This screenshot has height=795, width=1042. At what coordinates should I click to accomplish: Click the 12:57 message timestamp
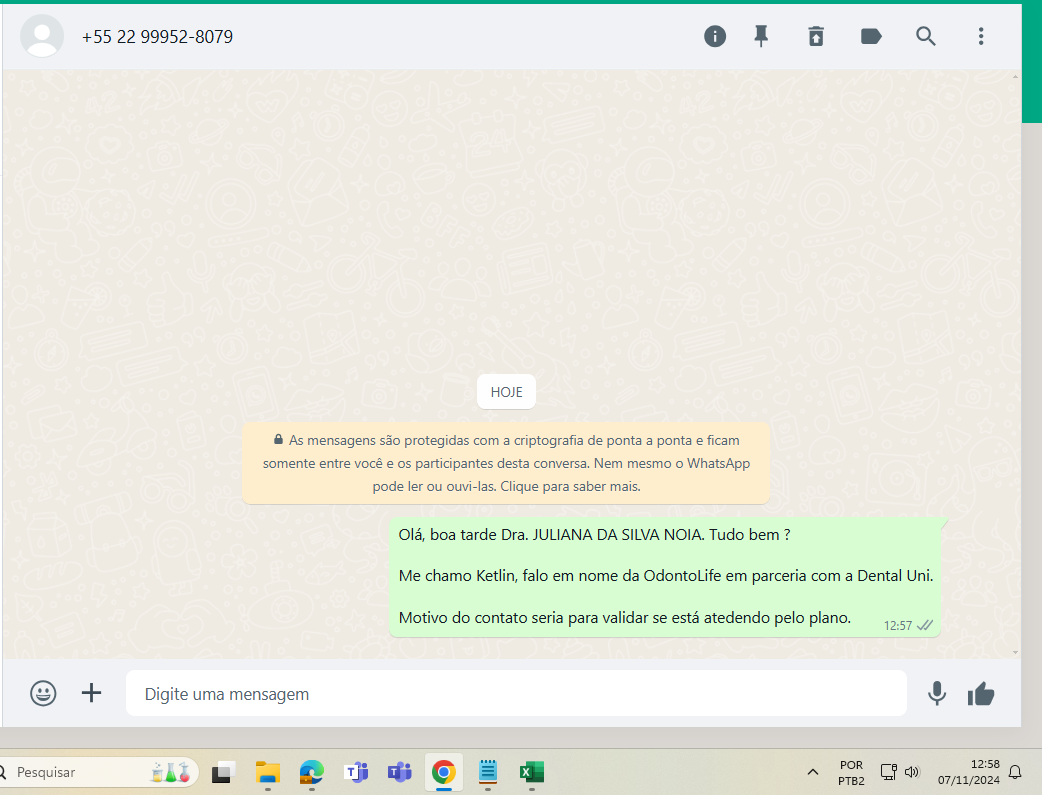(x=898, y=625)
